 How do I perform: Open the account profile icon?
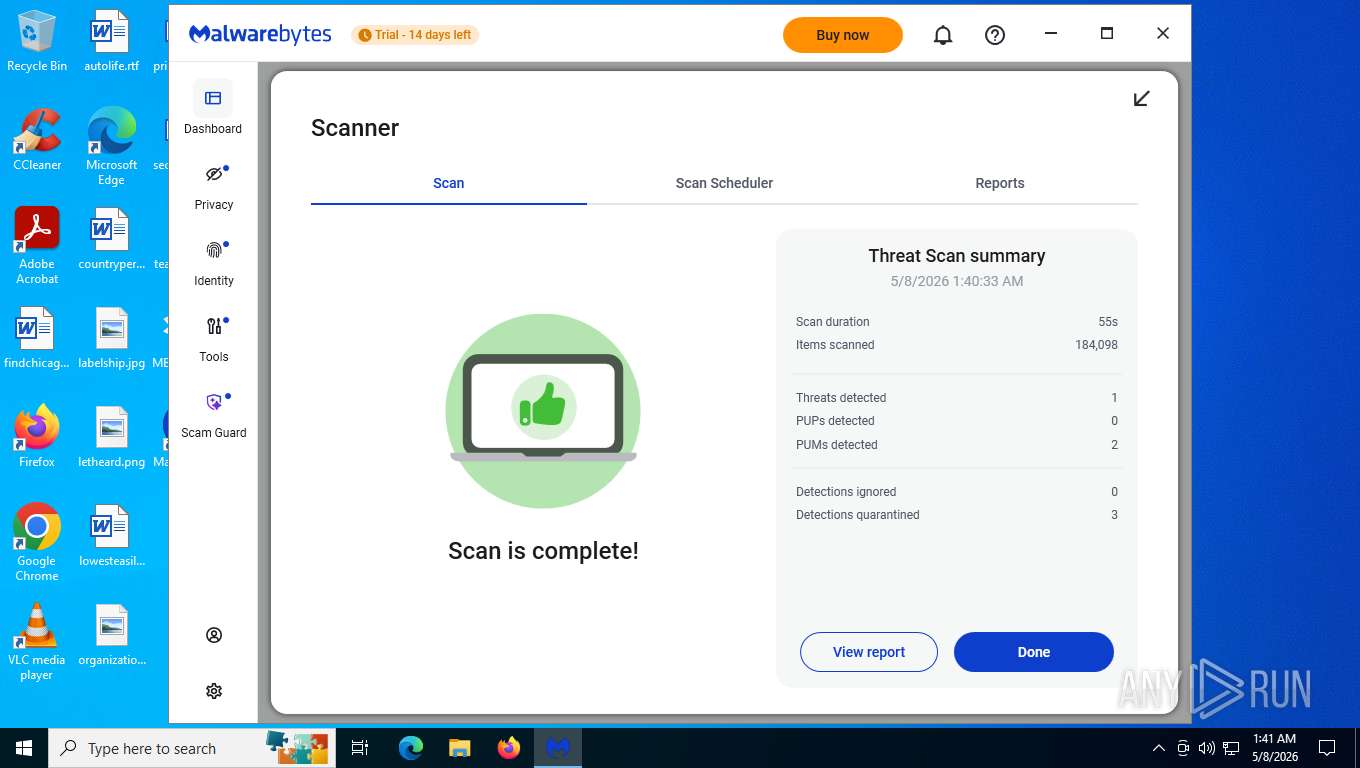[214, 635]
